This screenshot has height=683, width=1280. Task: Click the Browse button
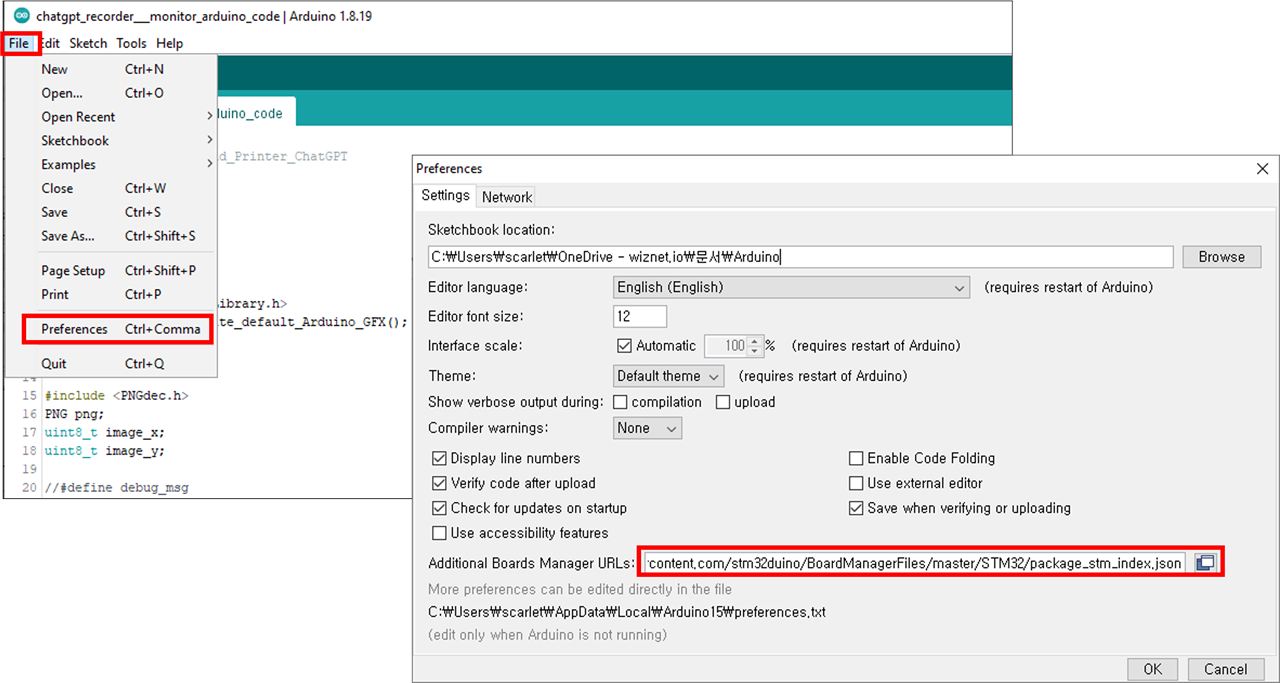(1221, 257)
